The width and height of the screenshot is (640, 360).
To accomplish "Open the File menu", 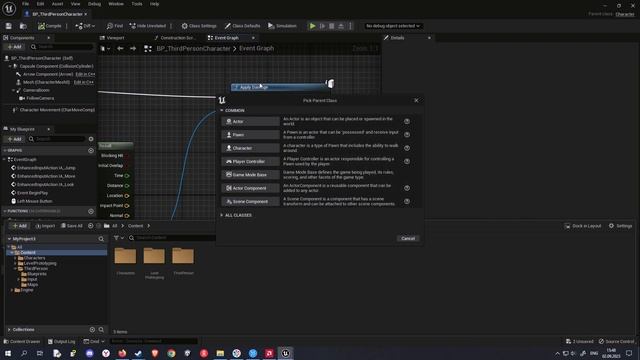I will pos(25,4).
